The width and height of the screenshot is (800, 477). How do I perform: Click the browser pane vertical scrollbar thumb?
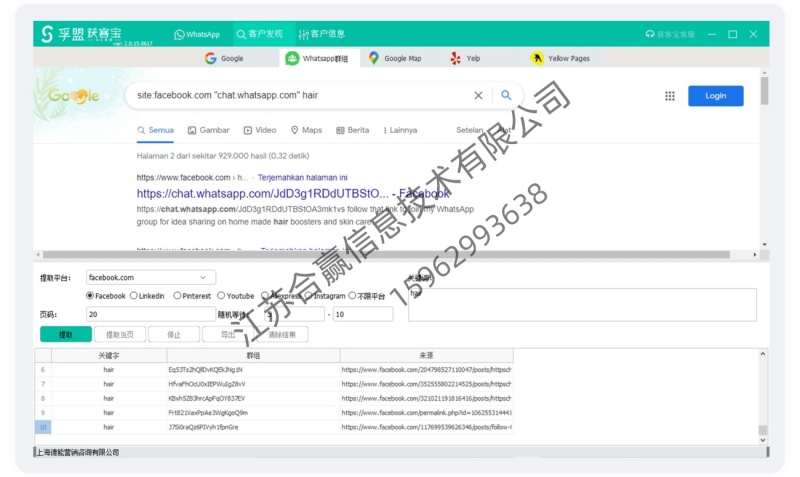pos(764,90)
